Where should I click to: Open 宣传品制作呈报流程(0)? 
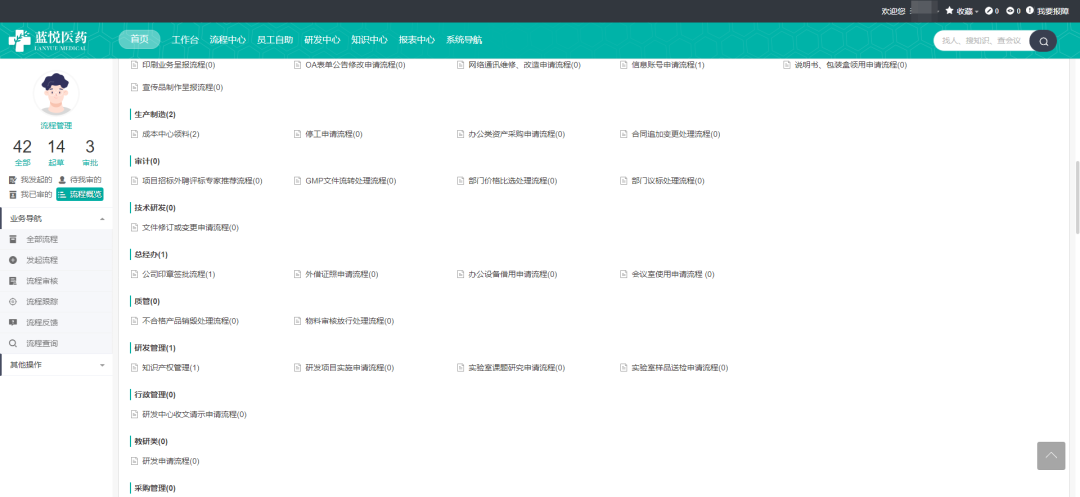[183, 87]
